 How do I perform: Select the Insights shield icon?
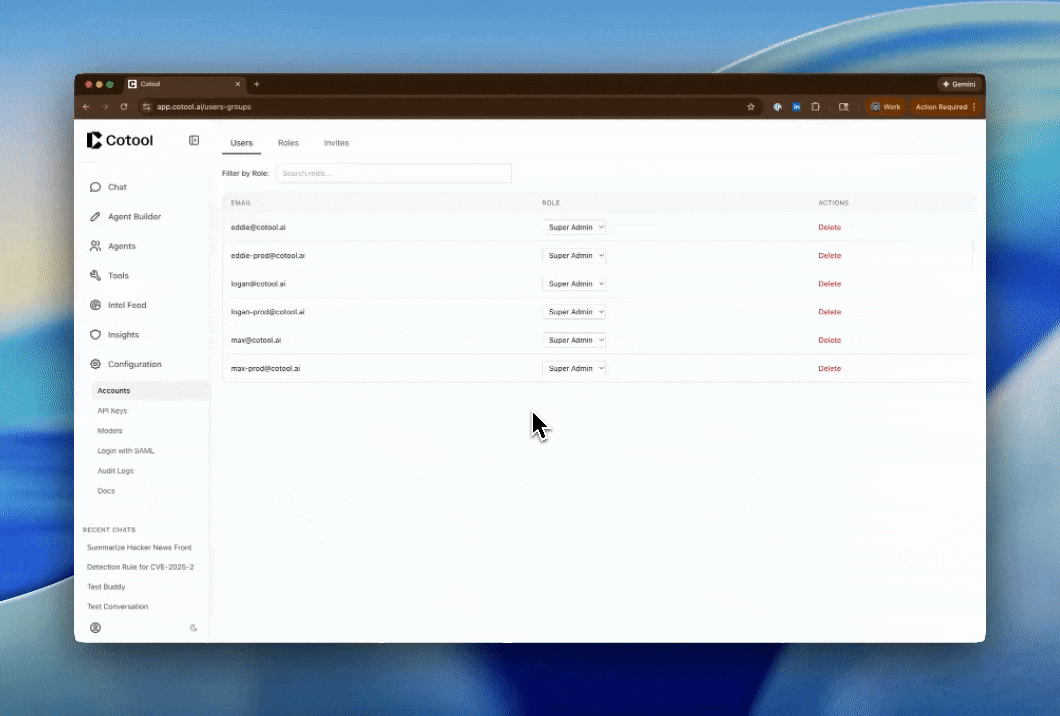95,334
